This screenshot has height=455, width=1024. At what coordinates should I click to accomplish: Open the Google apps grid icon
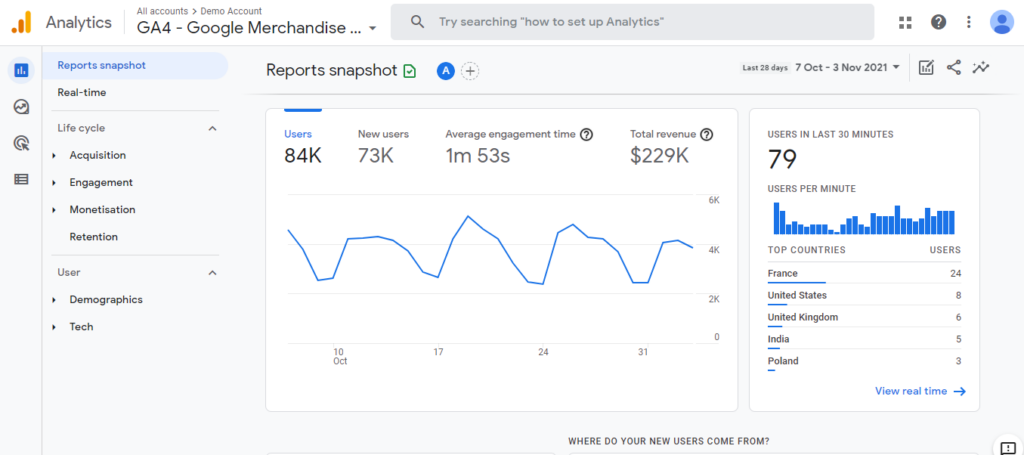coord(904,22)
